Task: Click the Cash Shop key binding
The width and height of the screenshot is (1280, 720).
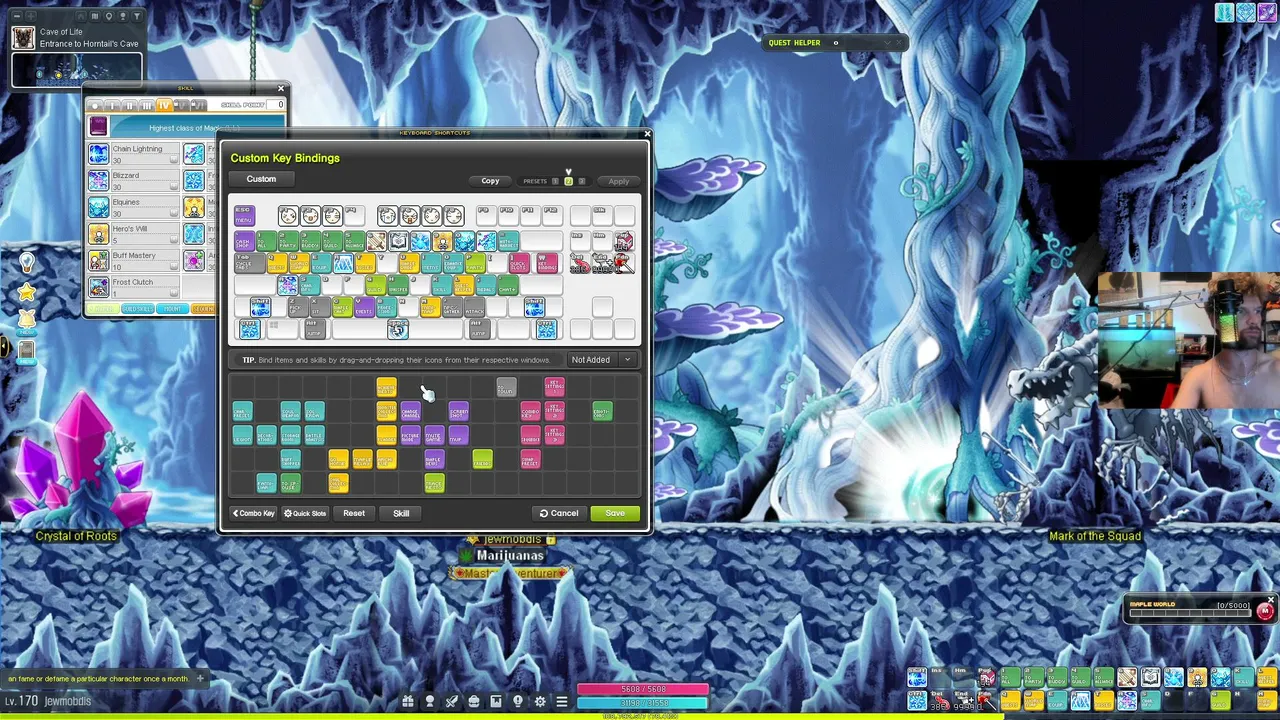Action: pos(244,241)
